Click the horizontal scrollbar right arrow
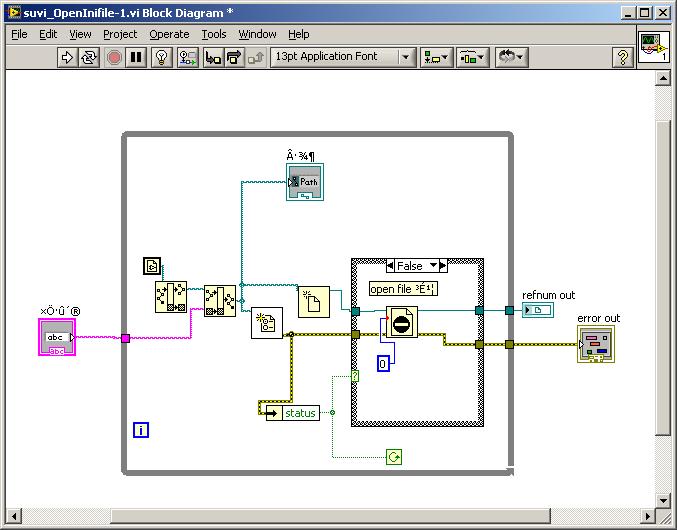Screen dimensions: 677x530 click(647, 516)
